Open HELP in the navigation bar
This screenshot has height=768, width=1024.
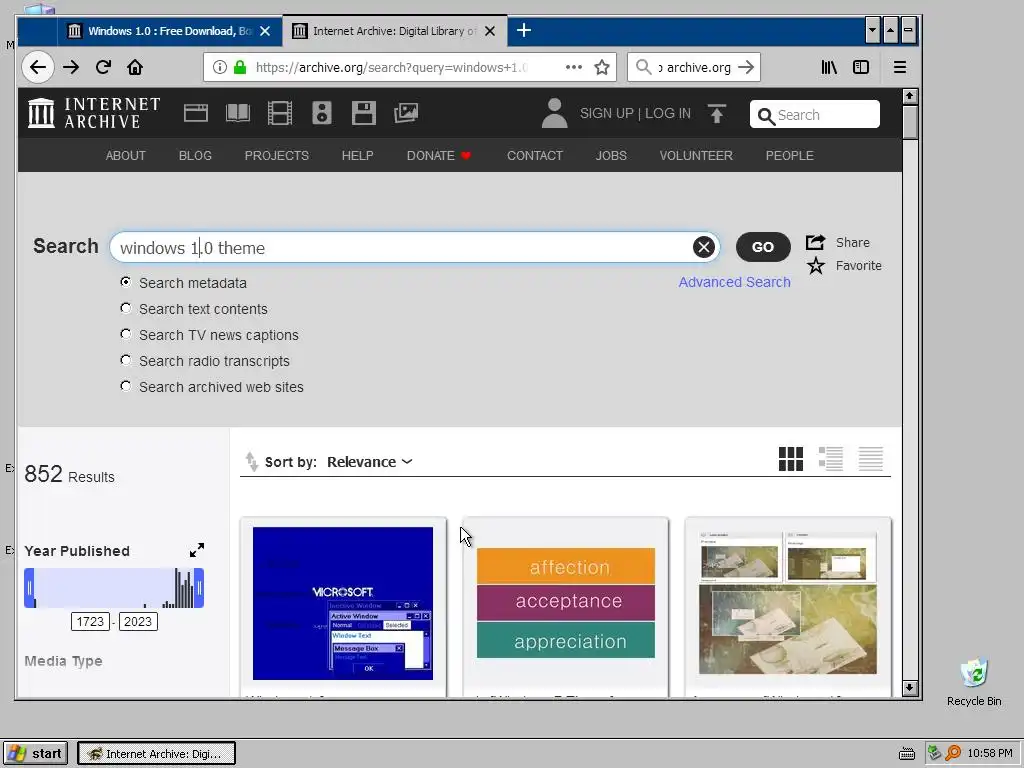point(357,155)
